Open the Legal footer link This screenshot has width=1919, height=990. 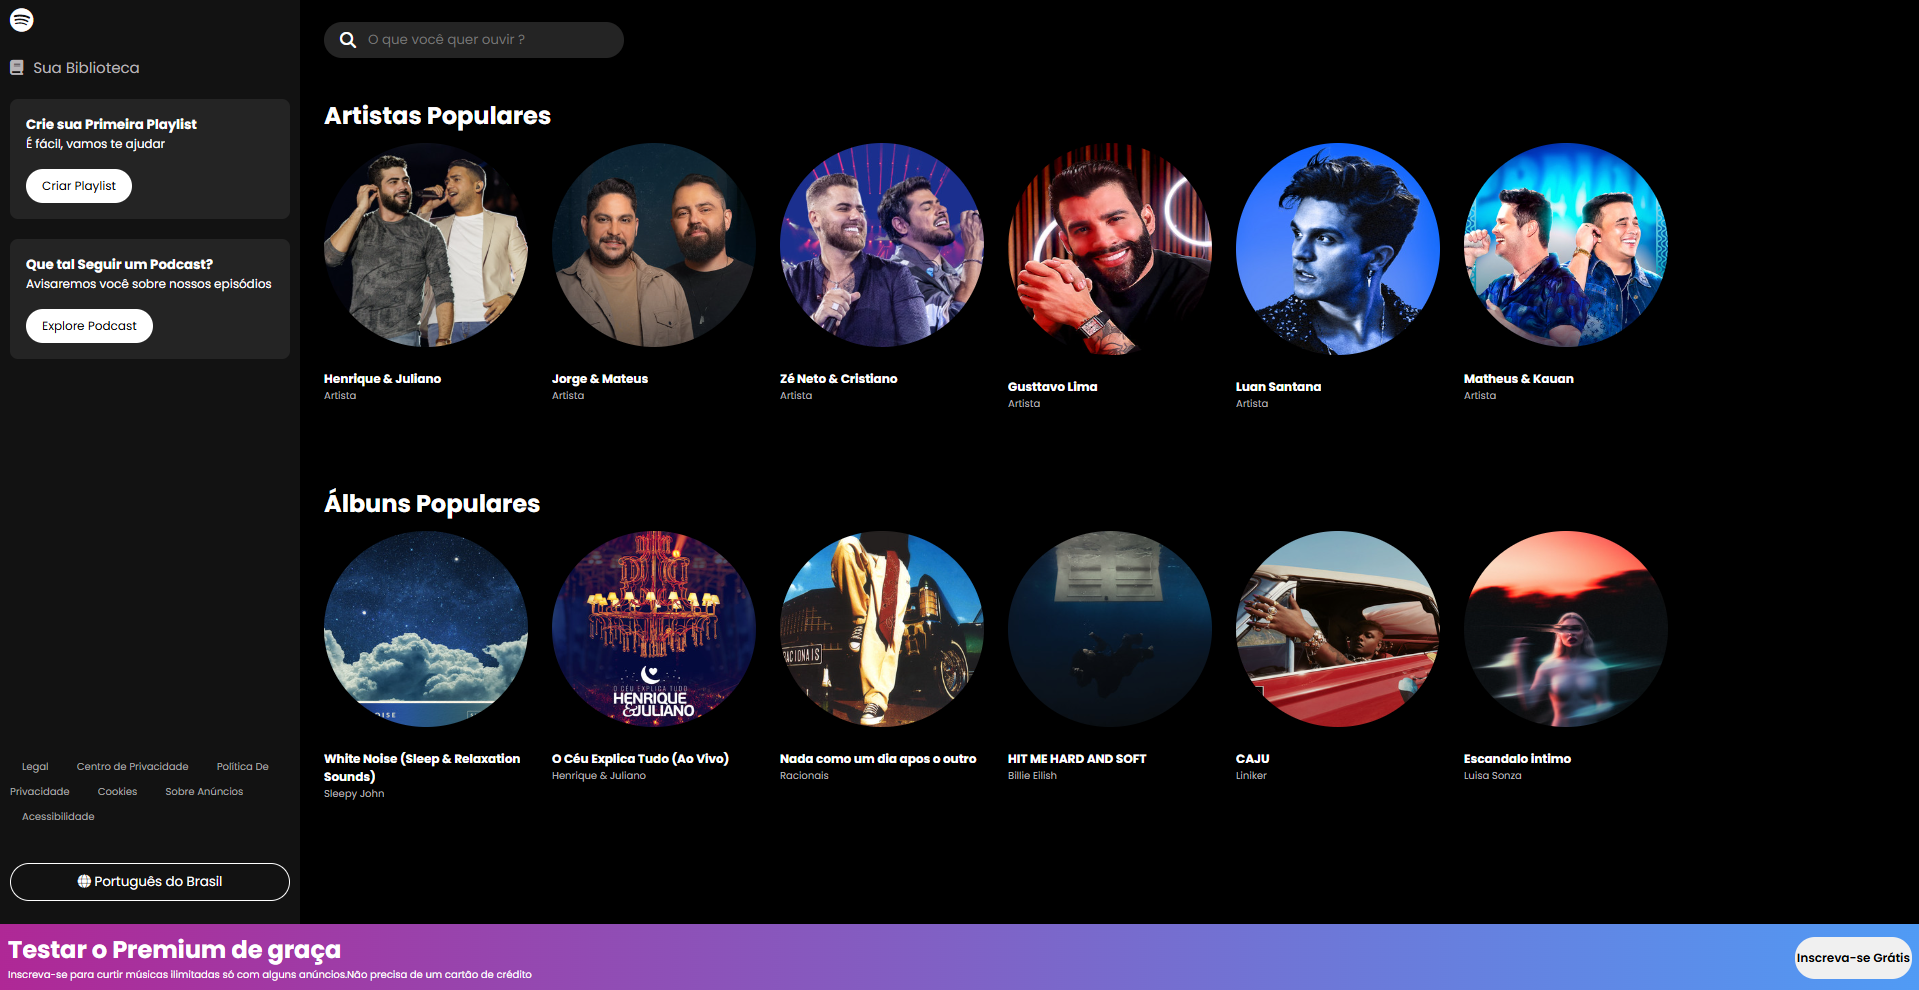pyautogui.click(x=35, y=767)
